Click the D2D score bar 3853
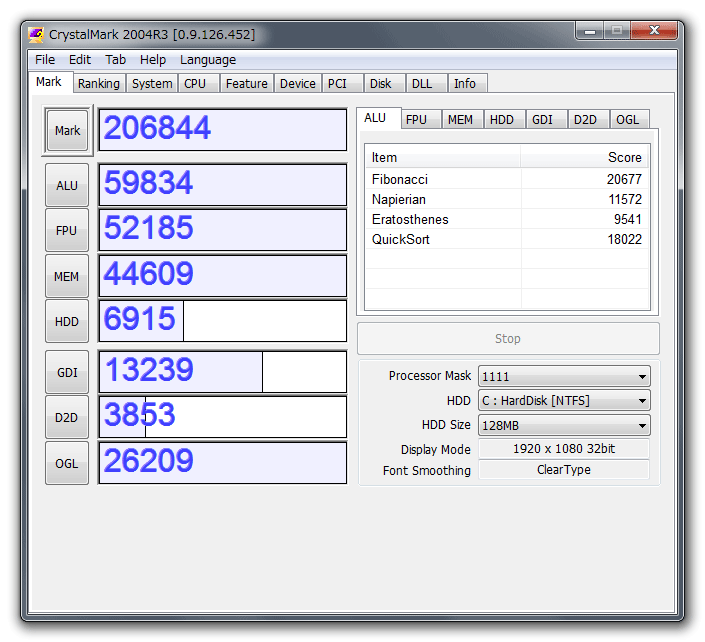The height and width of the screenshot is (642, 705). pos(223,417)
